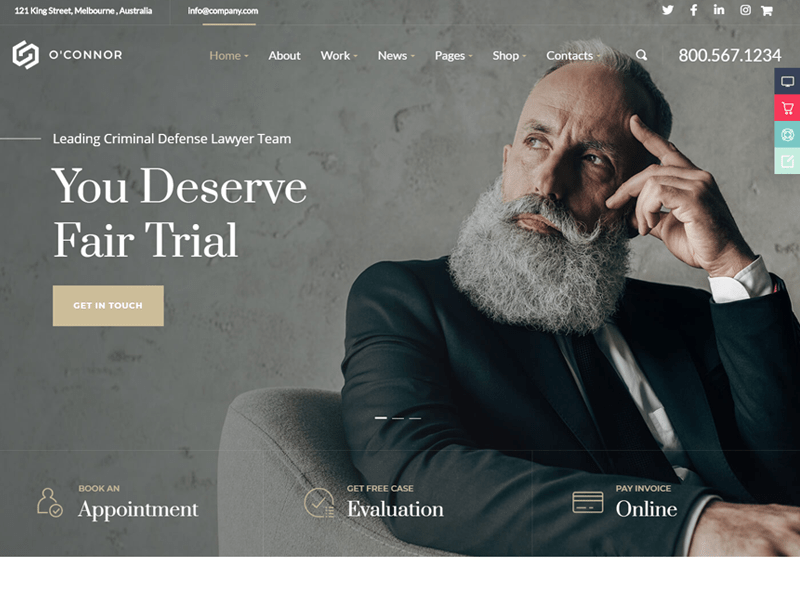Image resolution: width=800 pixels, height=600 pixels.
Task: Open the About menu item
Action: (284, 56)
